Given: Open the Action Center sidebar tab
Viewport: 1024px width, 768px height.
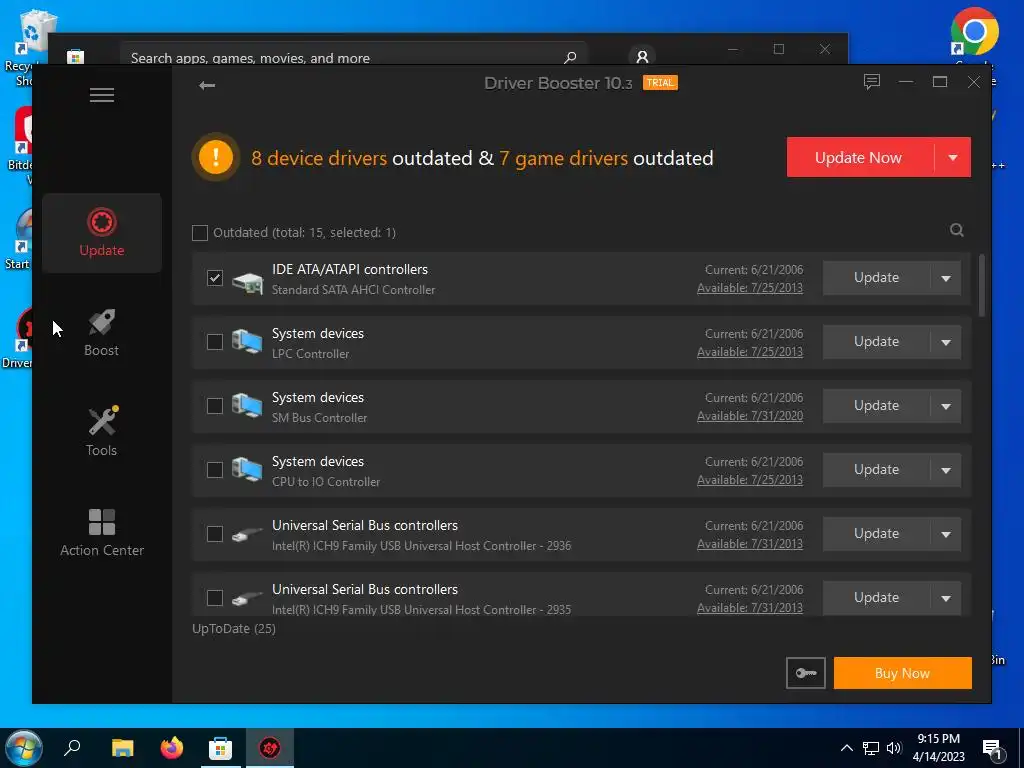Looking at the screenshot, I should click(102, 532).
